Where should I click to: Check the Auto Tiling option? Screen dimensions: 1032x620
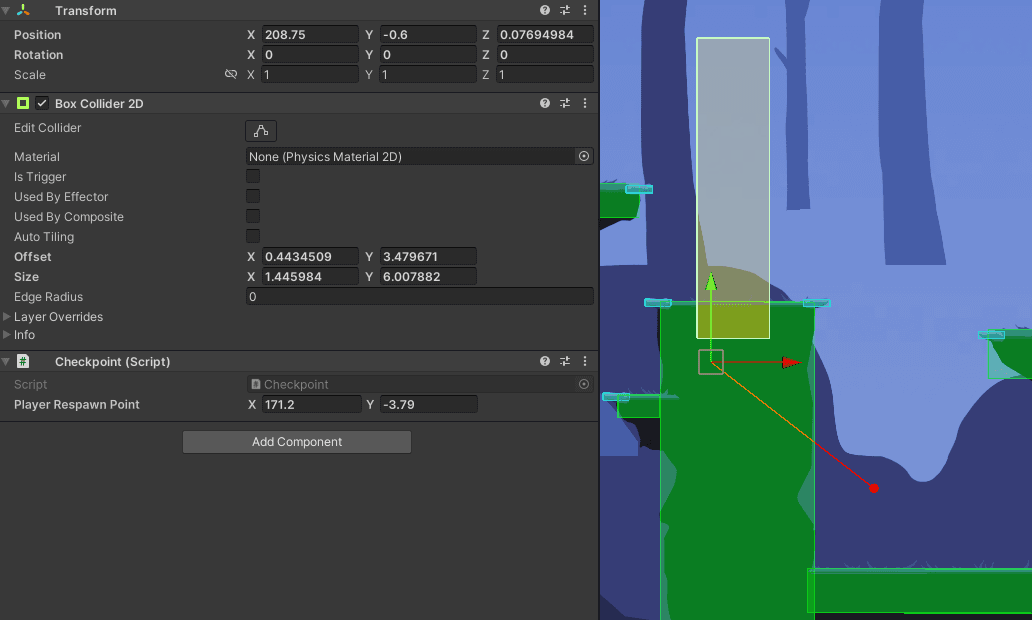(253, 237)
